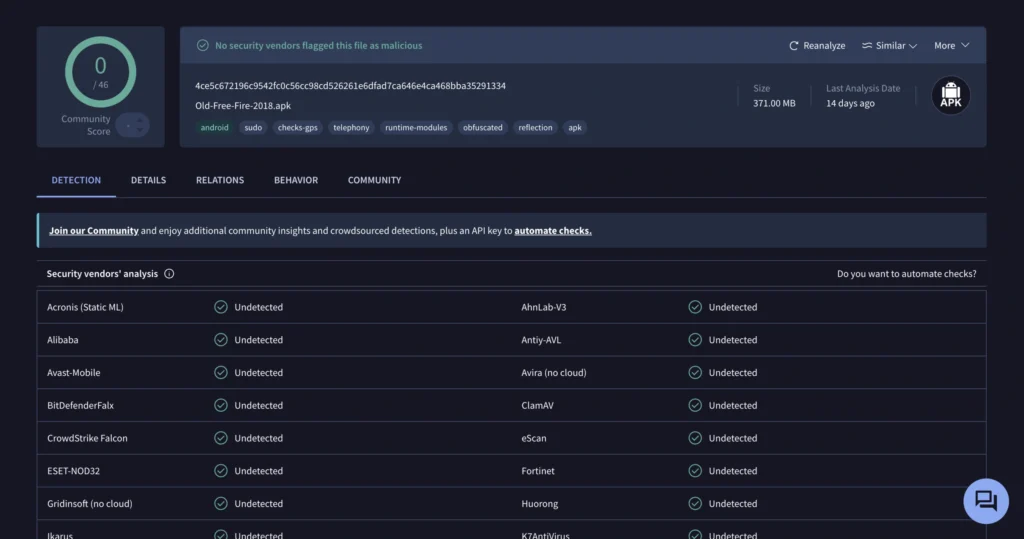
Task: Click the ESET-NOD32 vendor name
Action: click(x=73, y=470)
